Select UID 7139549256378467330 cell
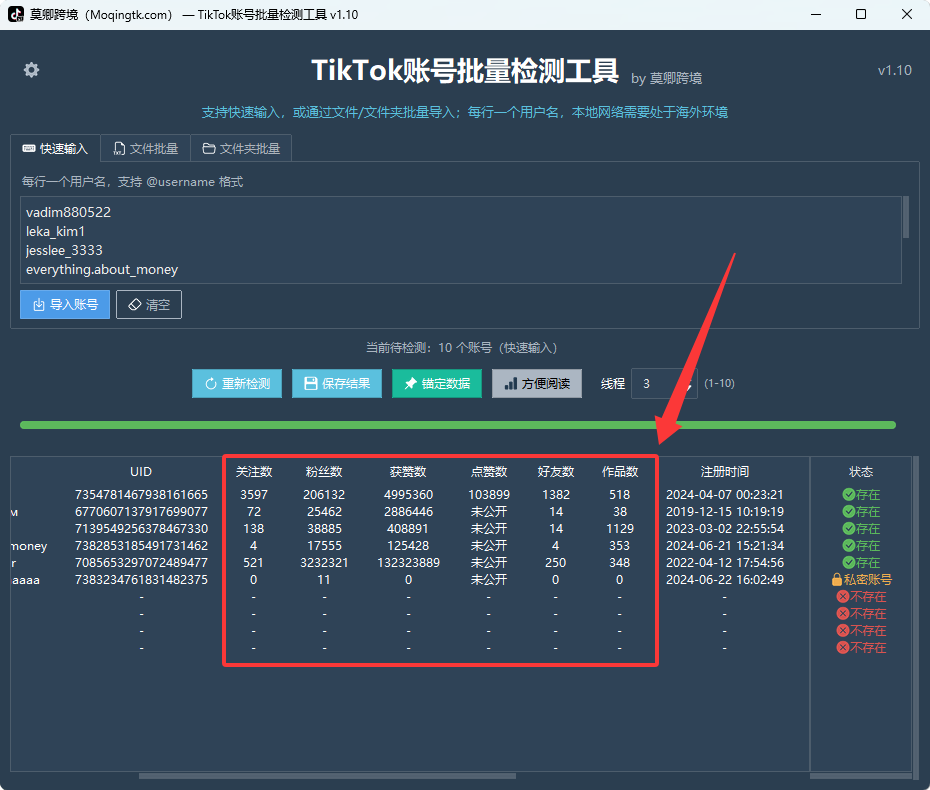930x790 pixels. pyautogui.click(x=141, y=528)
